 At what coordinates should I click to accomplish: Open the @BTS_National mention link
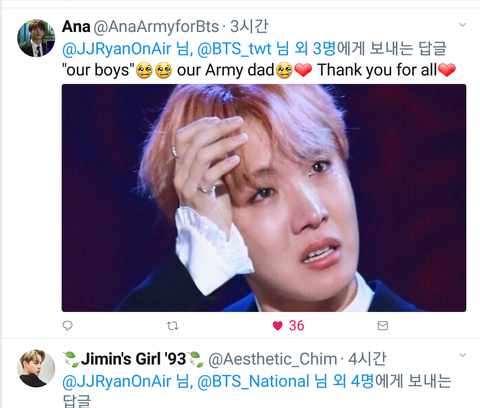point(253,381)
